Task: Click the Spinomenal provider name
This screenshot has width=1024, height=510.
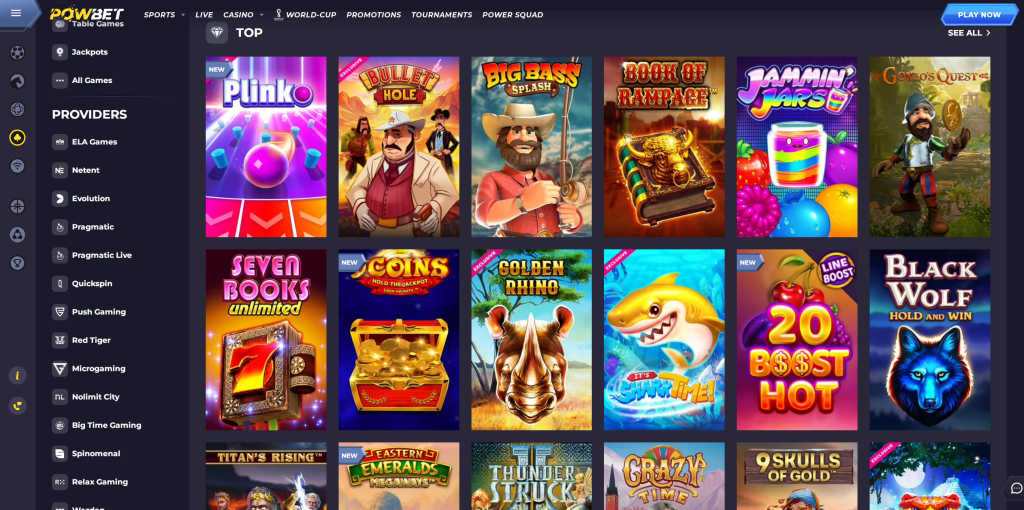Action: click(96, 453)
